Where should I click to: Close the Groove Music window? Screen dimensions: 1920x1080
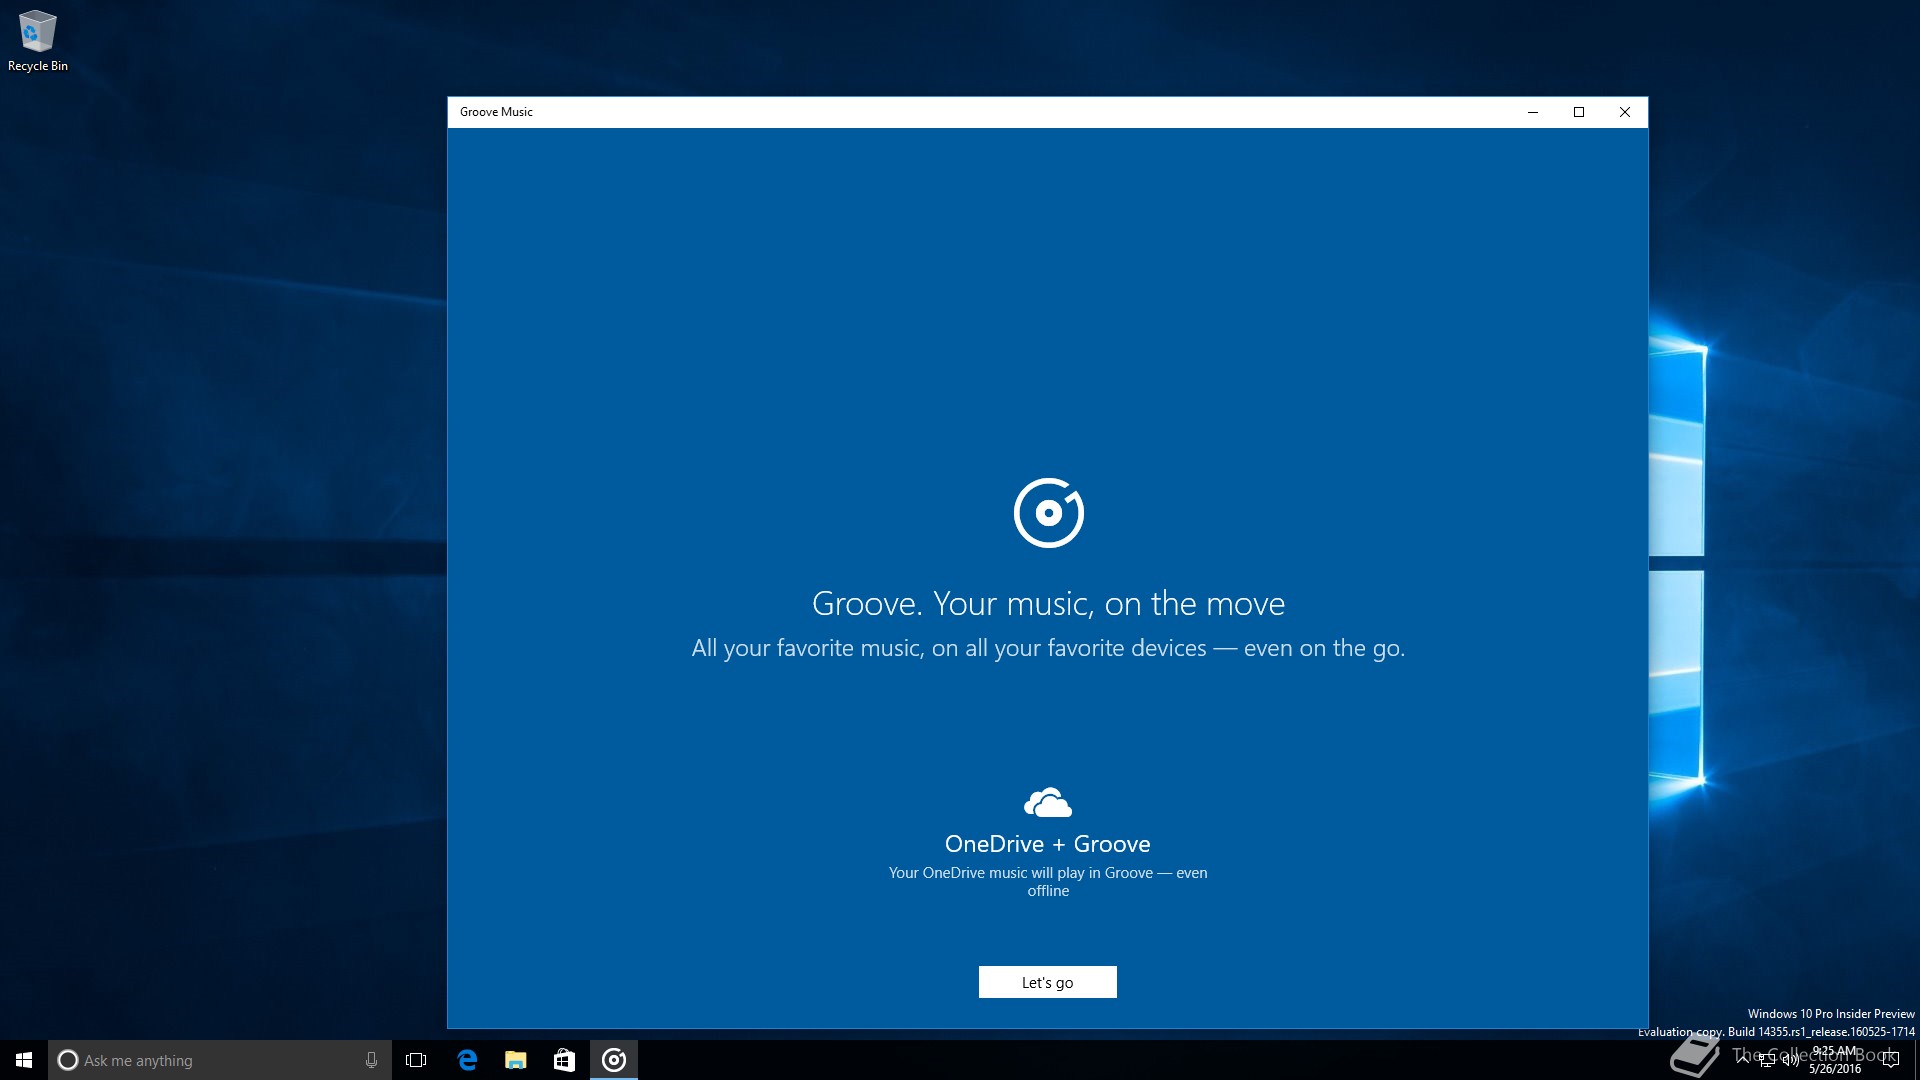point(1625,112)
